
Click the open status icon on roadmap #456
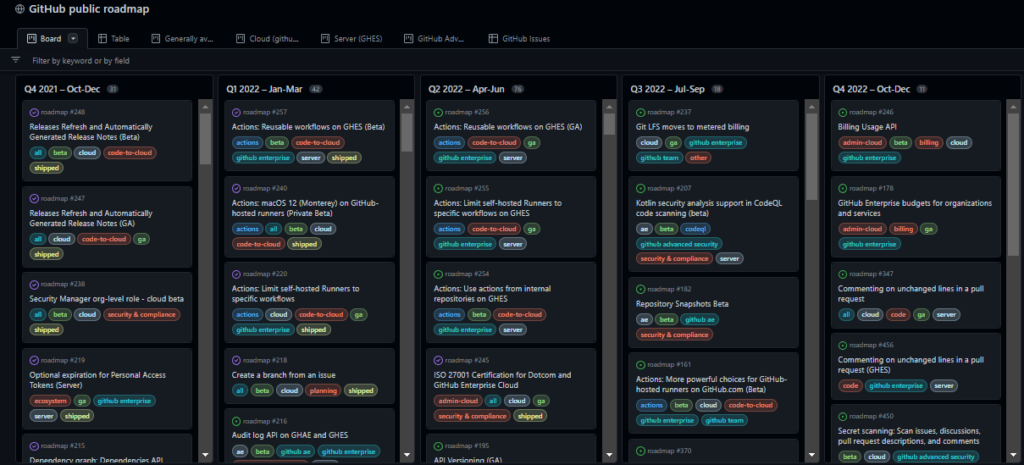point(842,345)
